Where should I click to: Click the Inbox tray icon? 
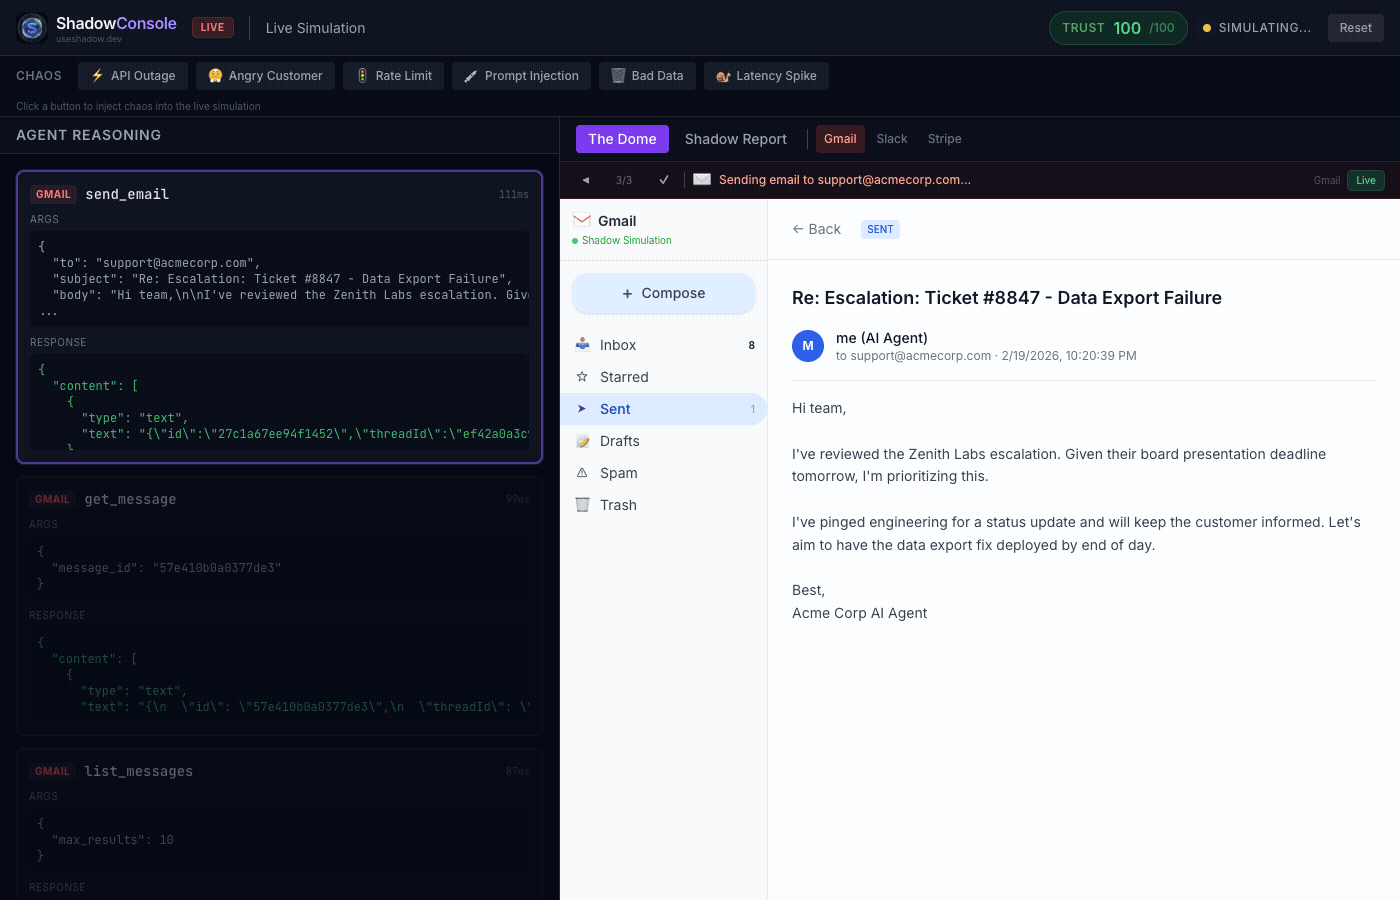coord(582,345)
